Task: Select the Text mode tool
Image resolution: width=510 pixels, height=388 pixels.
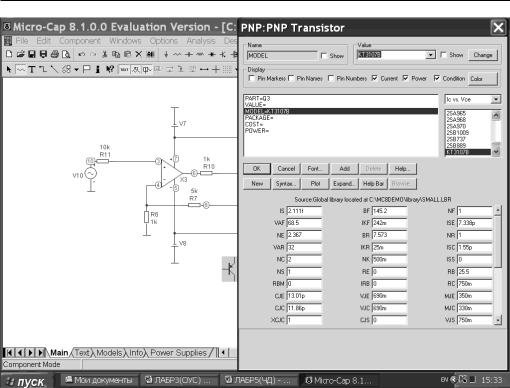Action: point(32,69)
